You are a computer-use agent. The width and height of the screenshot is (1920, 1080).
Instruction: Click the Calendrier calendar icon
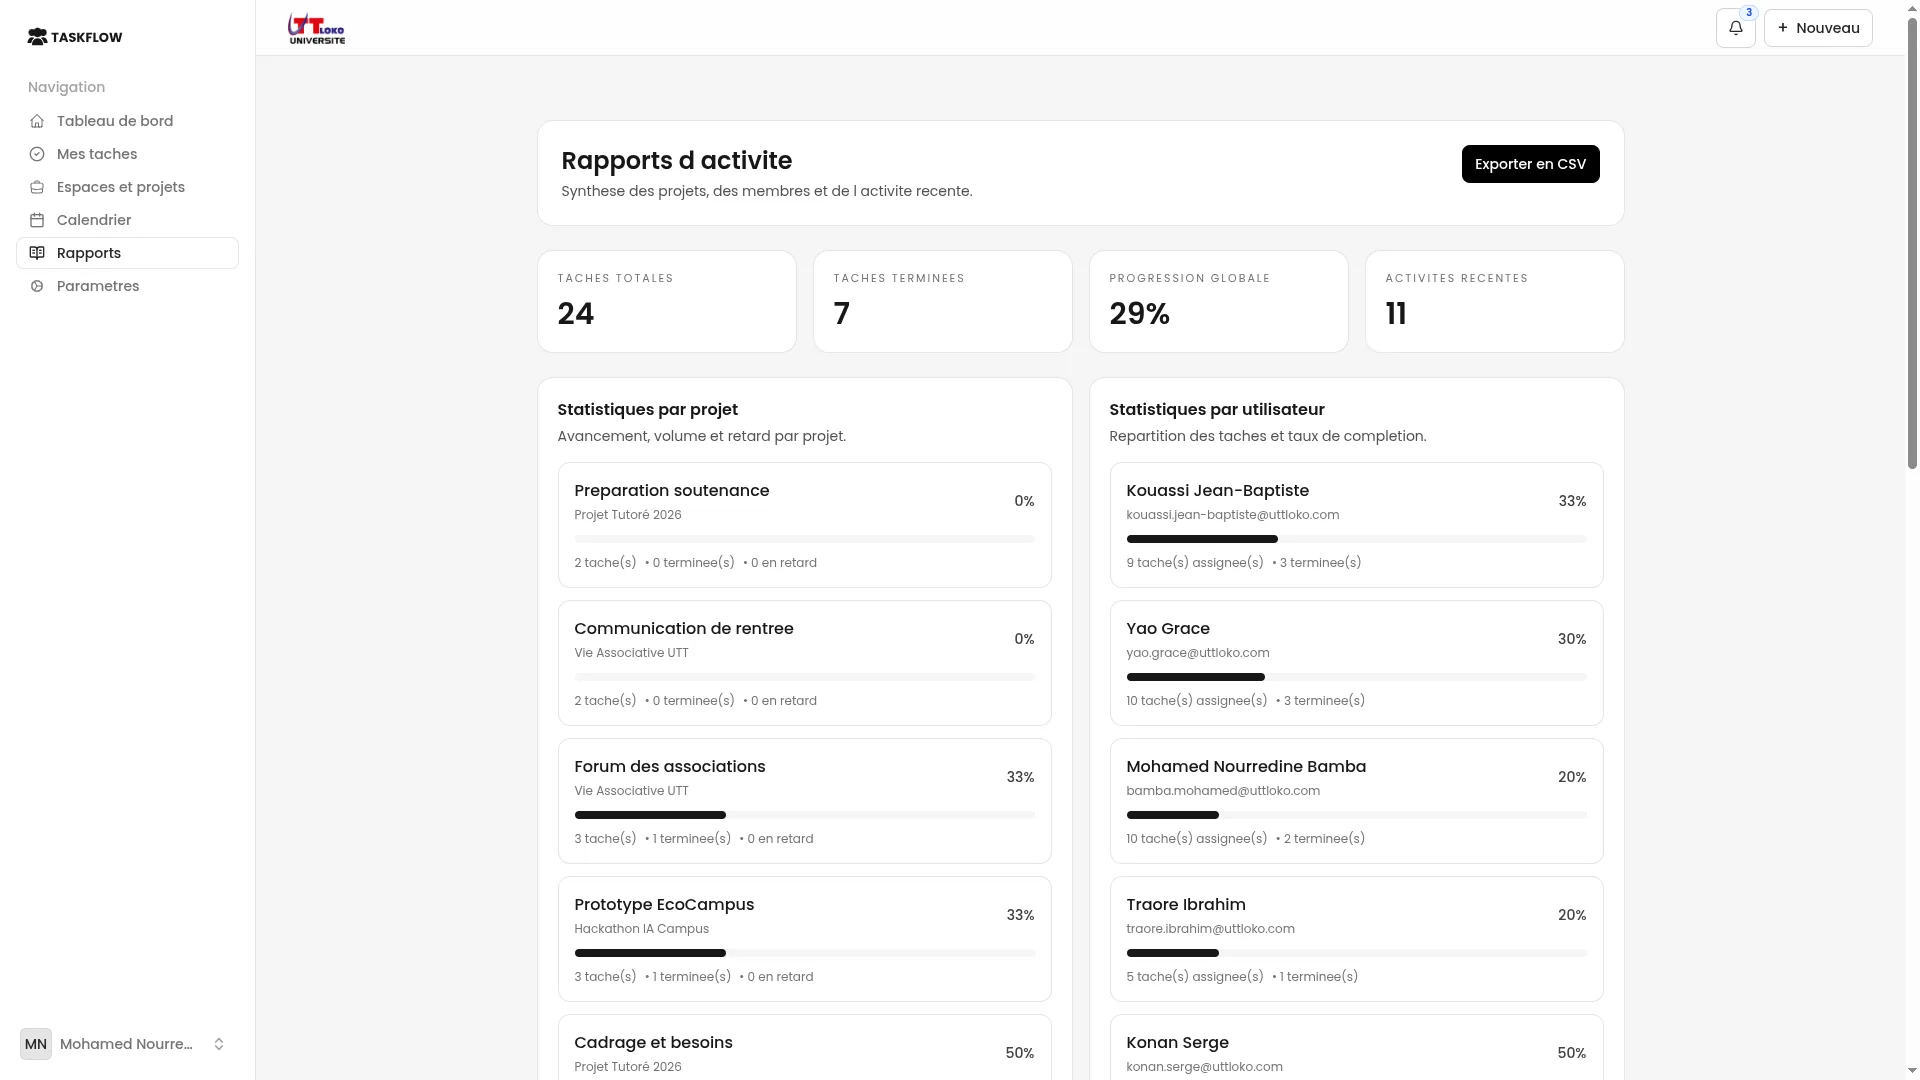tap(37, 220)
